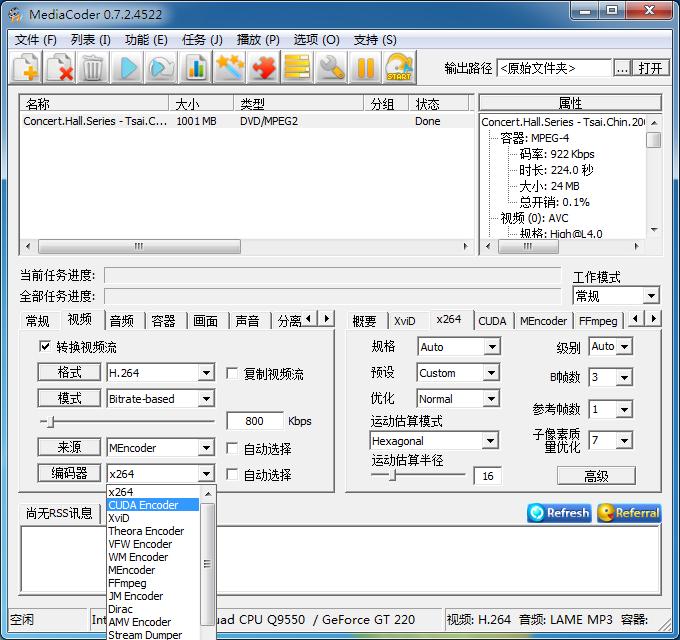Toggle the 转换视频流 checkbox
680x640 pixels.
(x=45, y=347)
